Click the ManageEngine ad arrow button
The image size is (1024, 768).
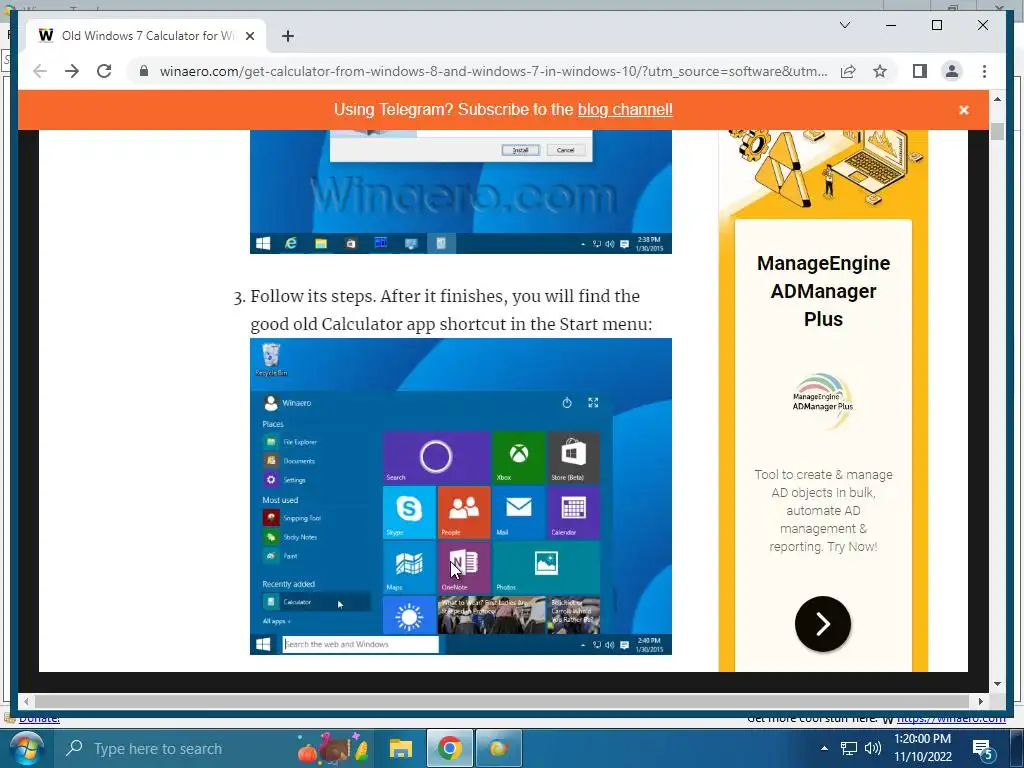click(823, 624)
